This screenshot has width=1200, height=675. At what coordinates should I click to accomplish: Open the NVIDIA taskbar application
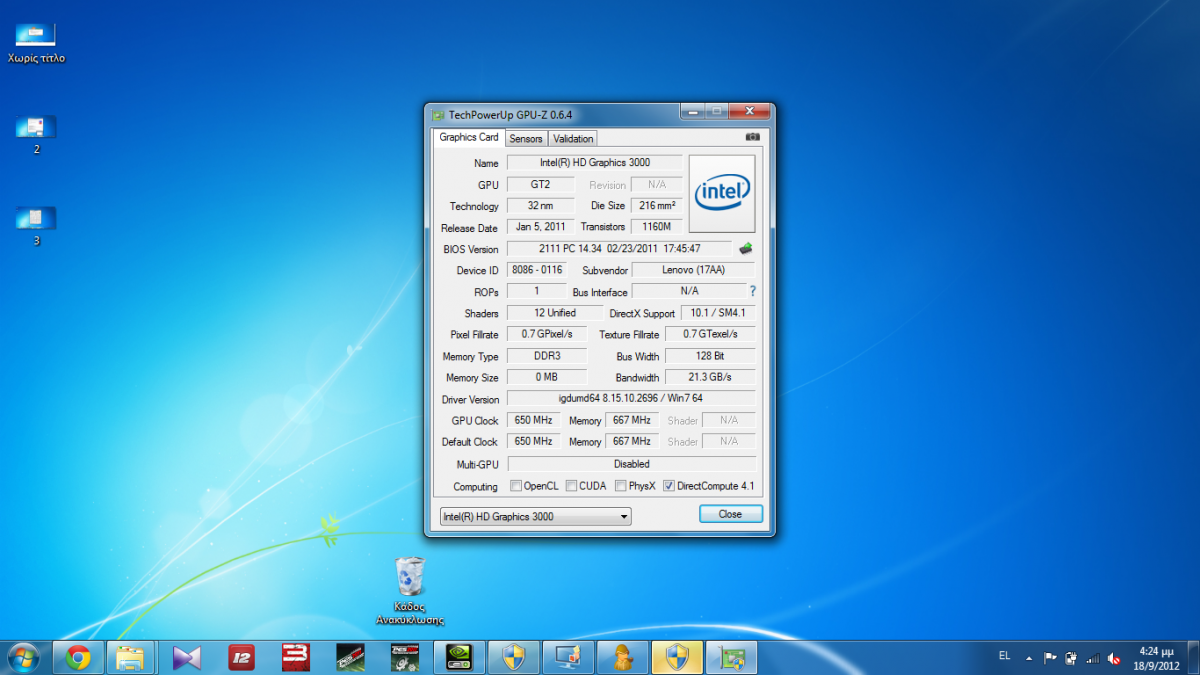click(x=459, y=657)
